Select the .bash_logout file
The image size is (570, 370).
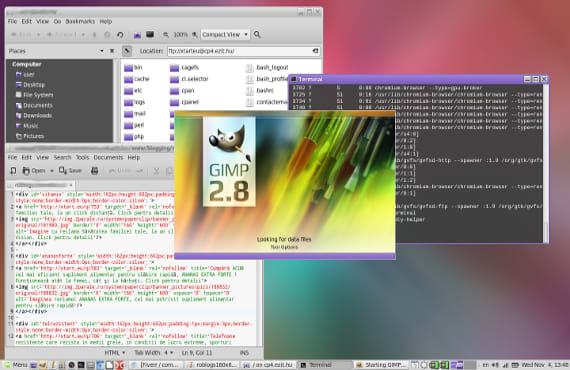268,68
